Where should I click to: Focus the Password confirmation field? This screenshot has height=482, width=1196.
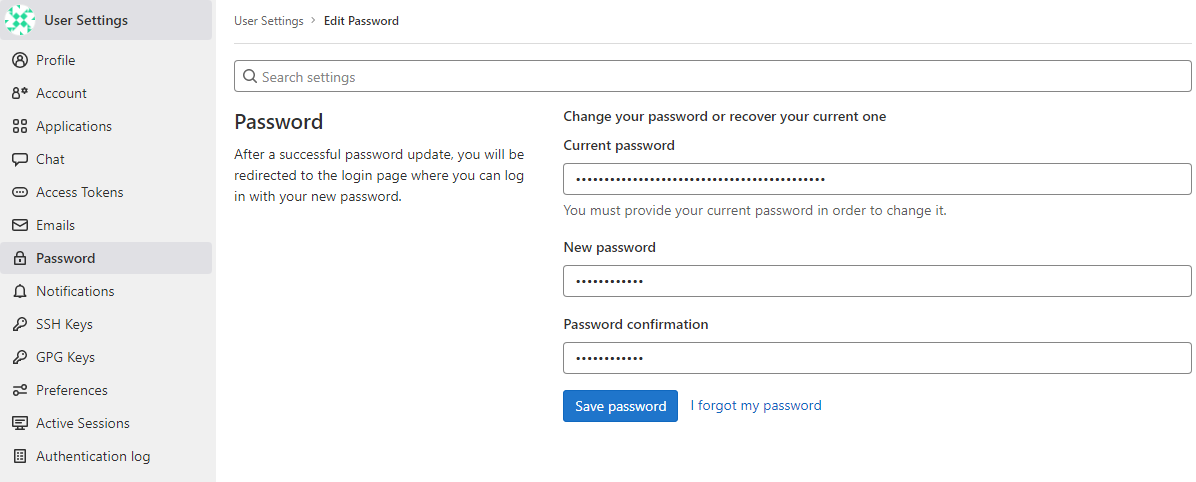pos(877,358)
